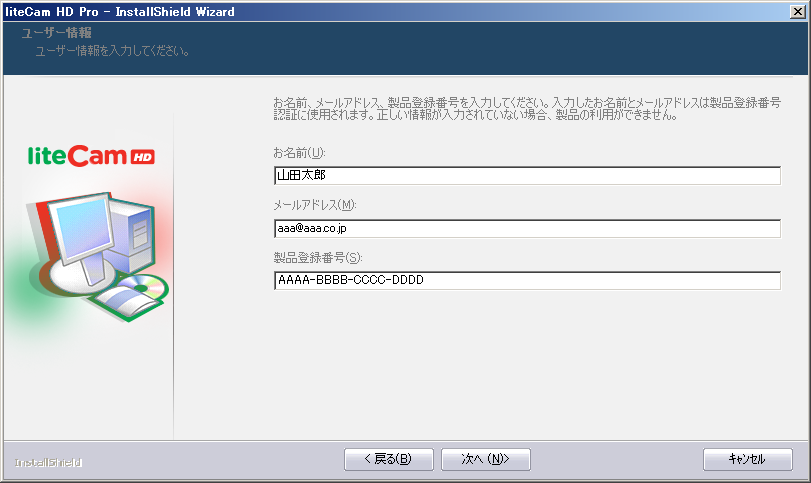Screen dimensions: 811x483
Task: Click the liteCam HD logo
Action: click(91, 156)
